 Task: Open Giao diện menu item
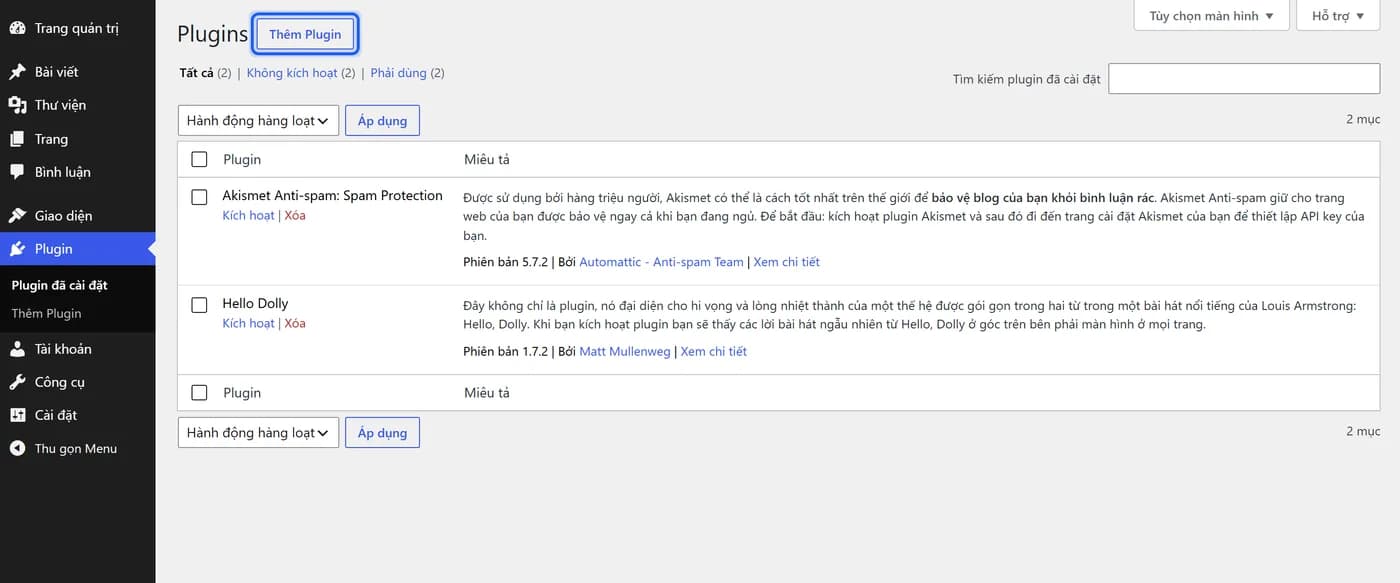tap(78, 216)
